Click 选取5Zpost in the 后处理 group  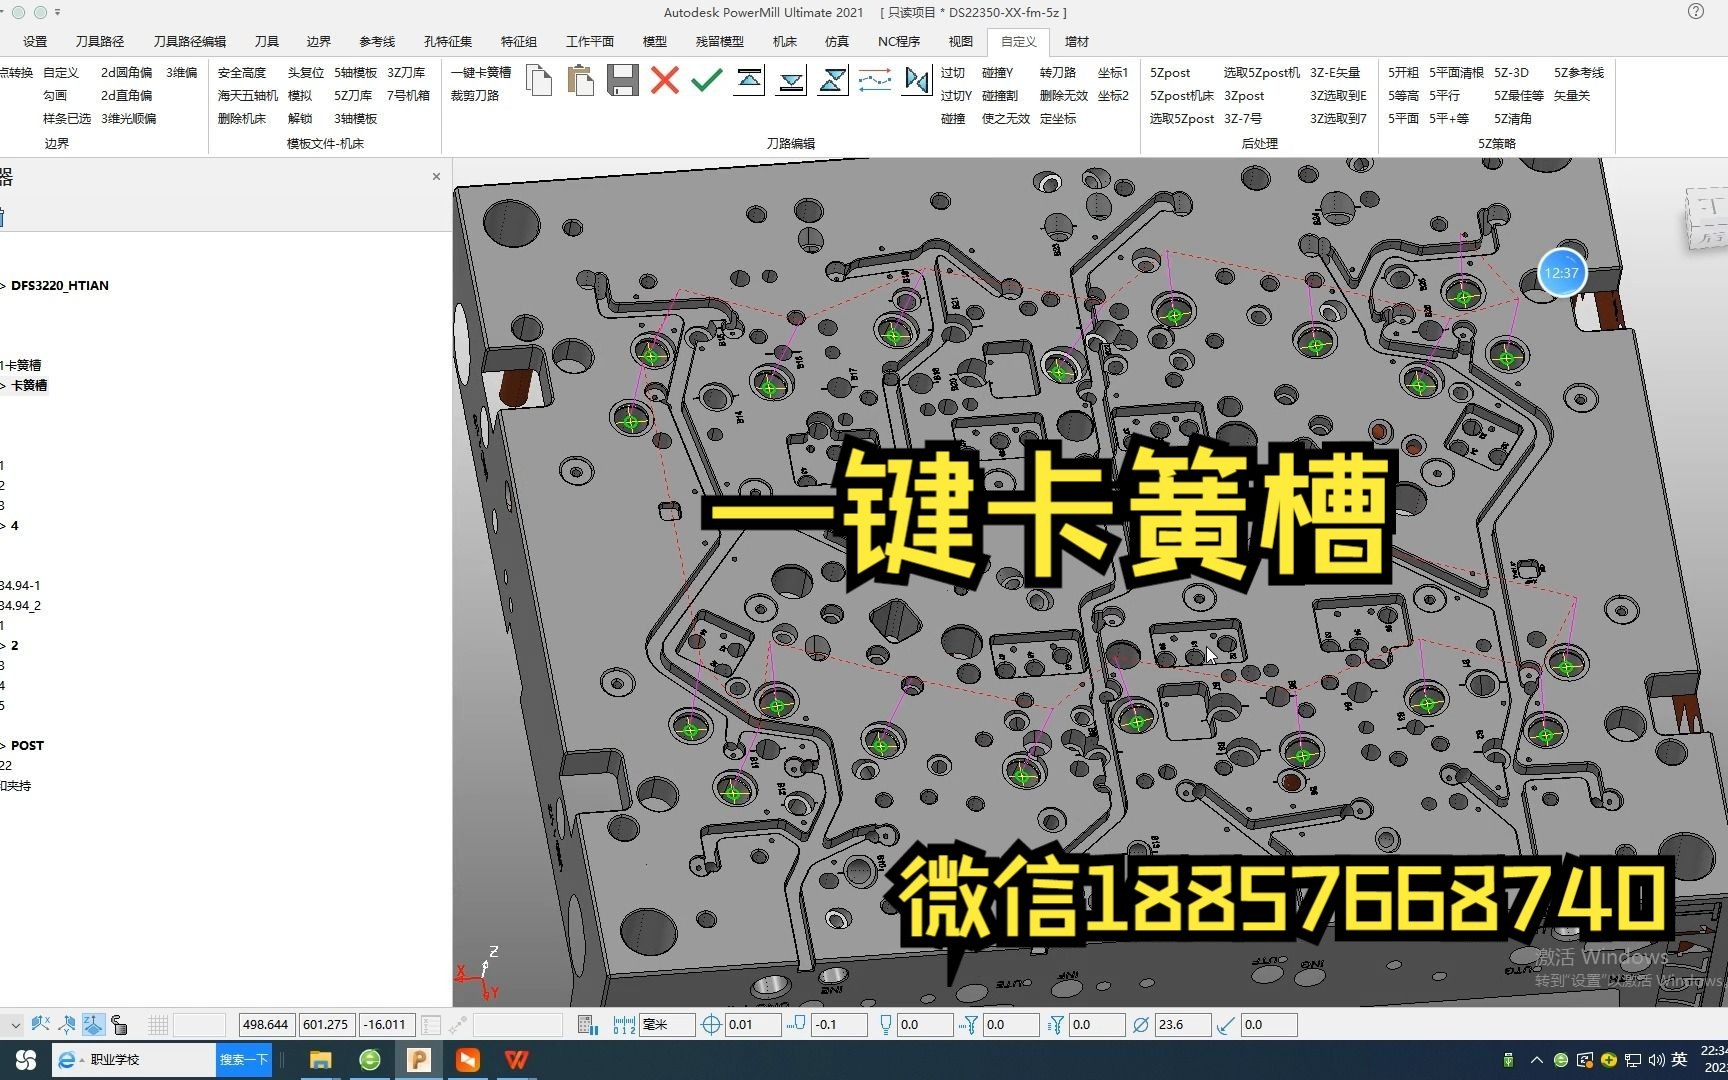click(x=1181, y=118)
